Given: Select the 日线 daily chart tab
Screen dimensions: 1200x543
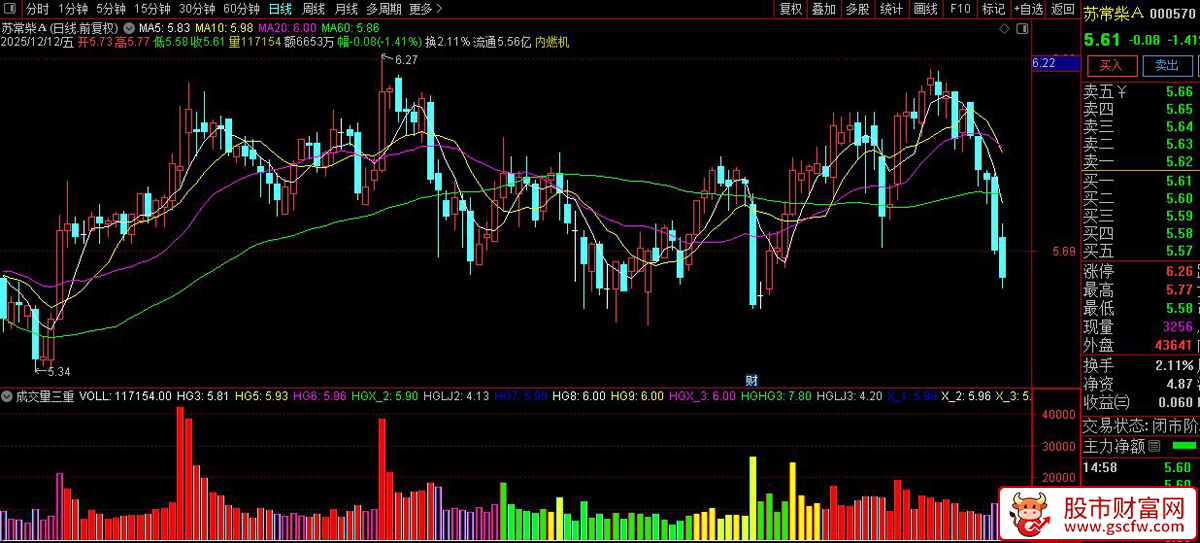Looking at the screenshot, I should click(x=281, y=9).
